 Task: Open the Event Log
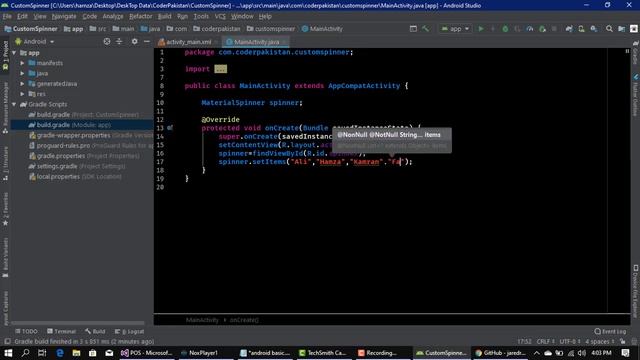(x=610, y=331)
